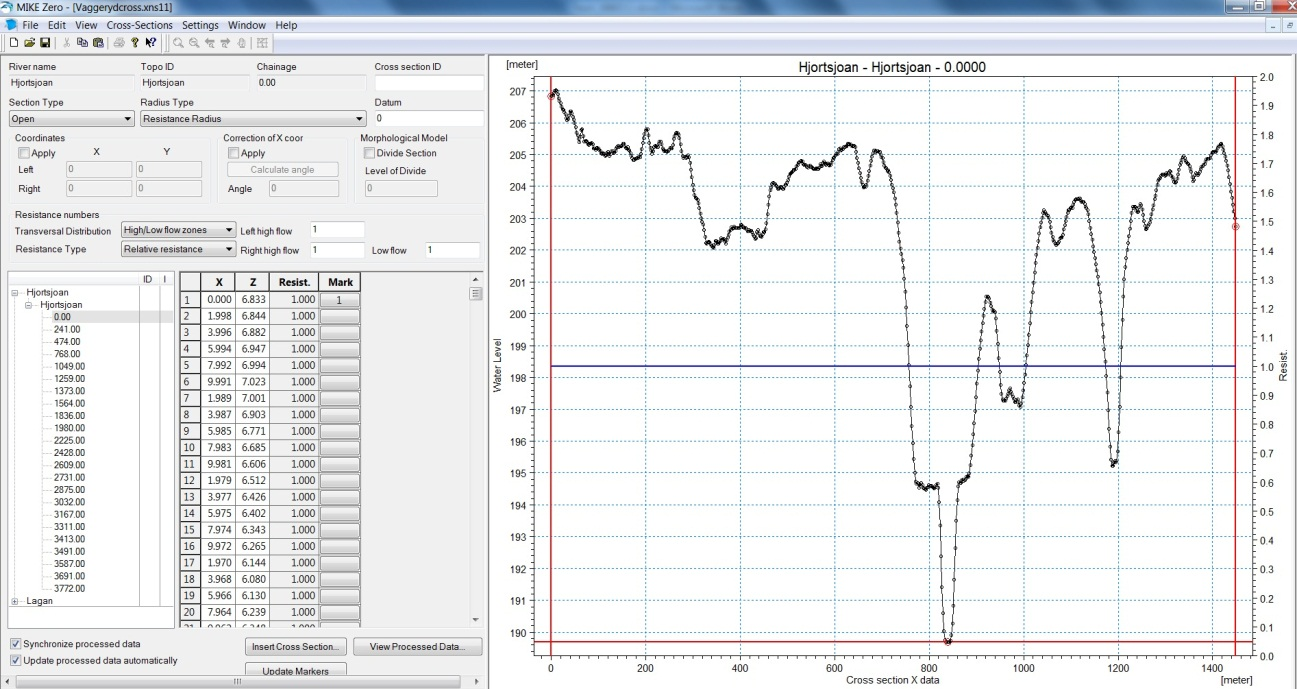Click the Paste toolbar icon
1297x689 pixels.
97,43
